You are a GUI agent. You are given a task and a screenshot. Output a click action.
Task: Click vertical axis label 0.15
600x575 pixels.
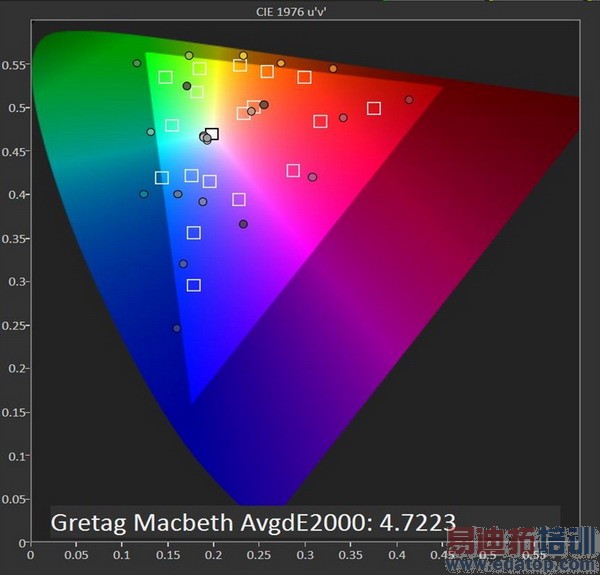pos(13,413)
